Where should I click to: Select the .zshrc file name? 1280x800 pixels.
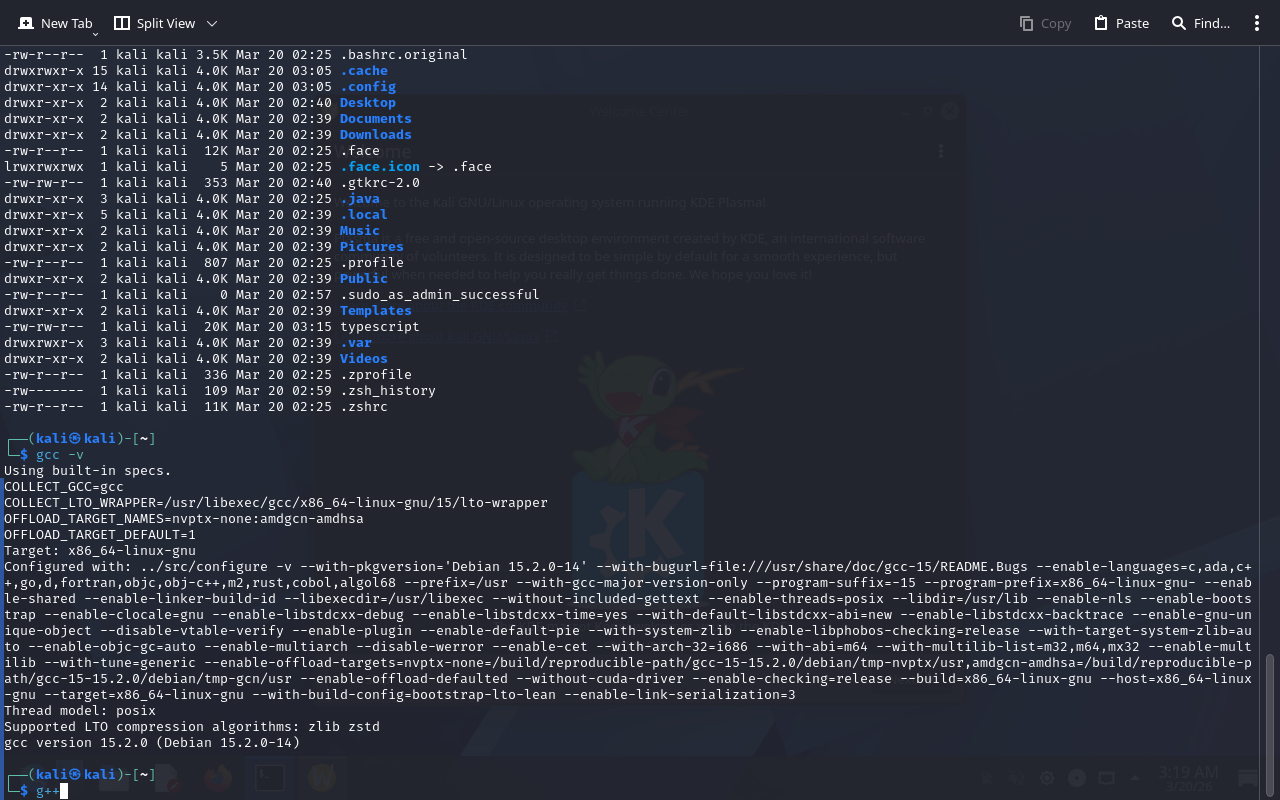coord(363,407)
